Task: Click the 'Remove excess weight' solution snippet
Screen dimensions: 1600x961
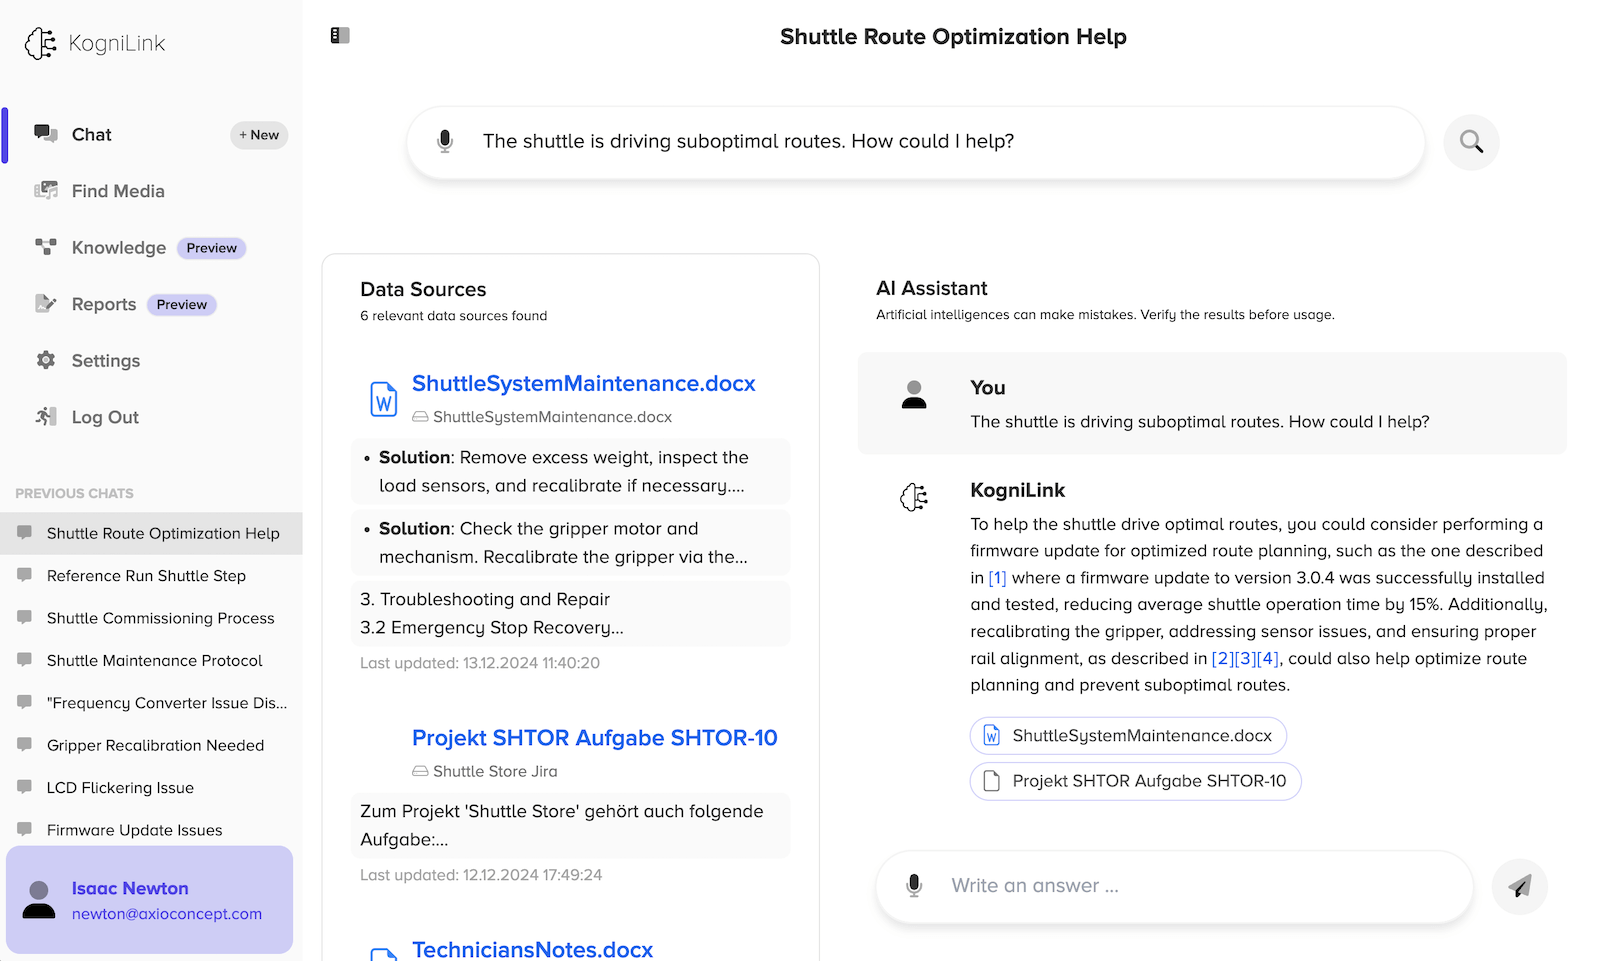Action: point(571,471)
